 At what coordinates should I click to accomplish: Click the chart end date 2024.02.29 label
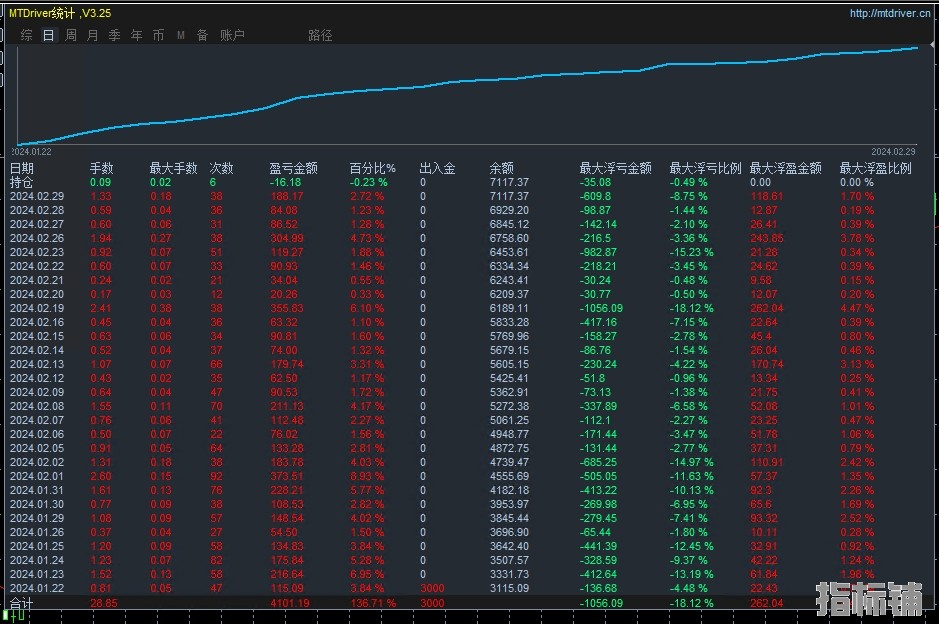point(893,152)
